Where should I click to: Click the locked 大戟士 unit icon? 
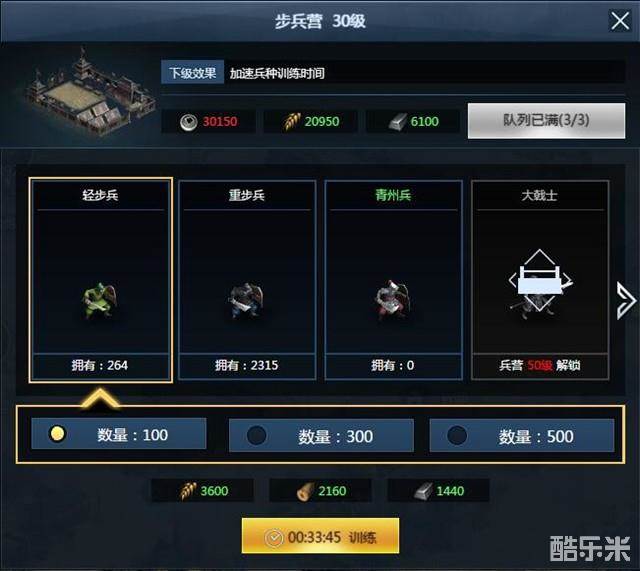coord(540,282)
